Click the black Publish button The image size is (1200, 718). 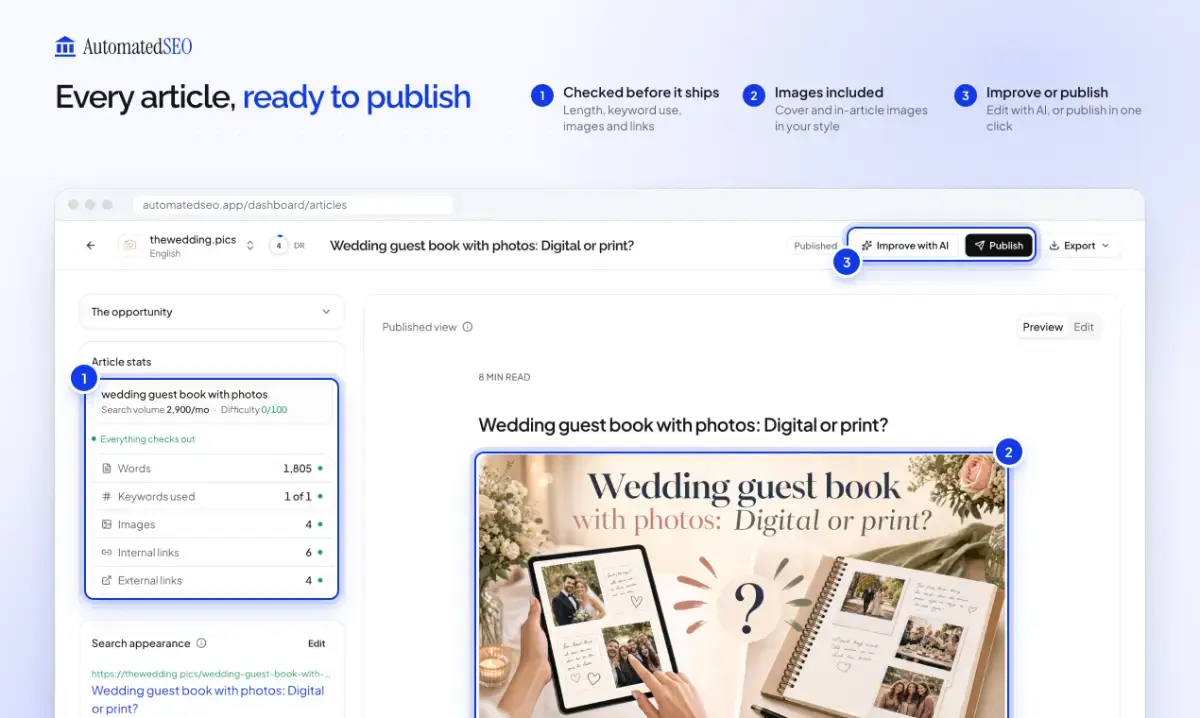pyautogui.click(x=998, y=246)
